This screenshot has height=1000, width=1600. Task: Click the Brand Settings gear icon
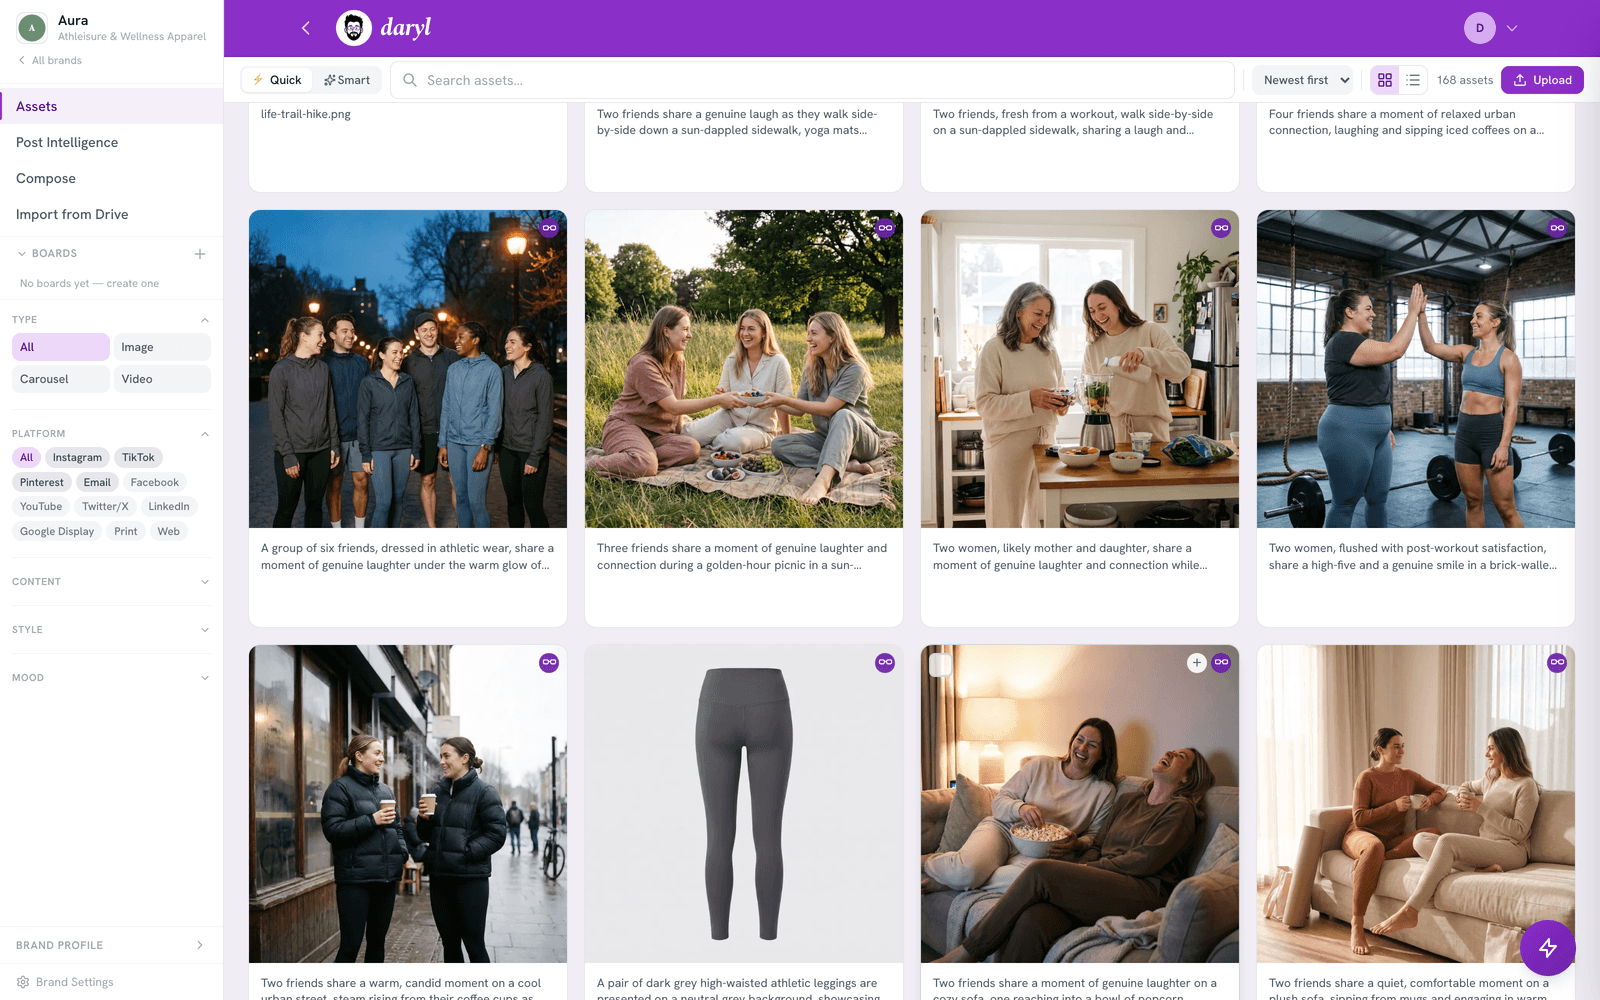click(x=23, y=982)
